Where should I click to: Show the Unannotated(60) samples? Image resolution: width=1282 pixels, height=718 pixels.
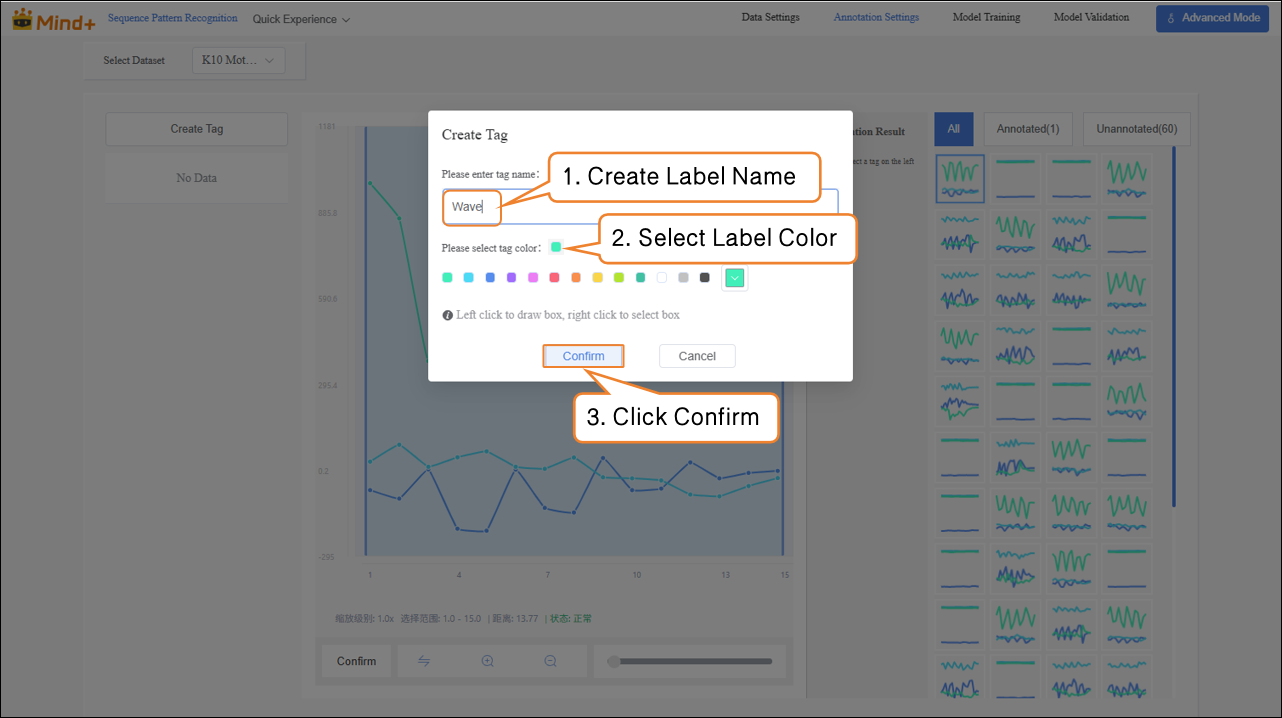[x=1136, y=129]
